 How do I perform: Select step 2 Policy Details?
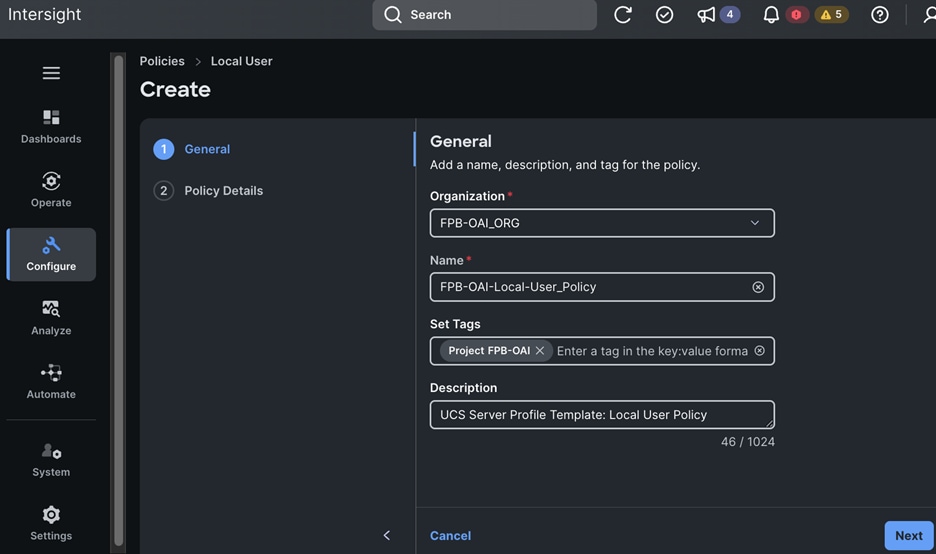tap(208, 191)
